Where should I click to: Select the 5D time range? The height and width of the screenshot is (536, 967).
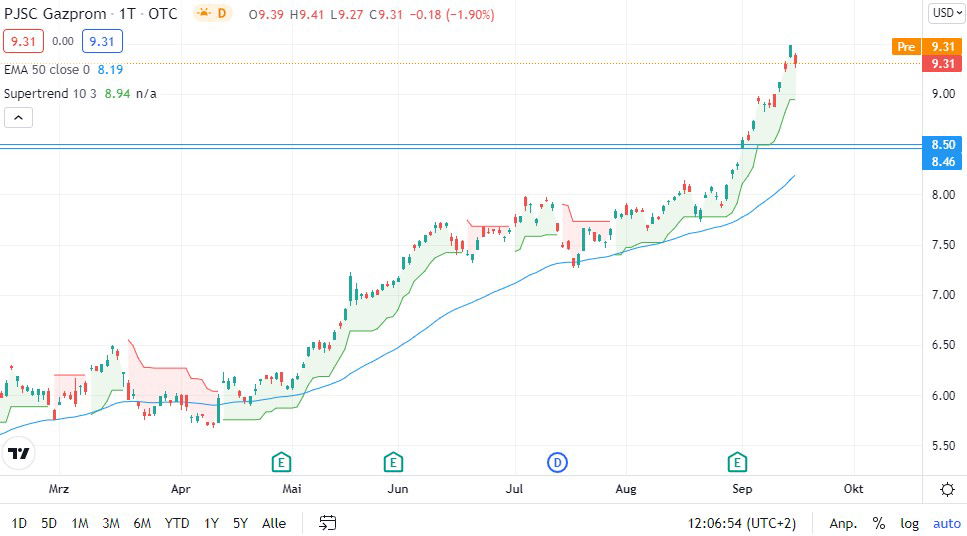point(49,523)
